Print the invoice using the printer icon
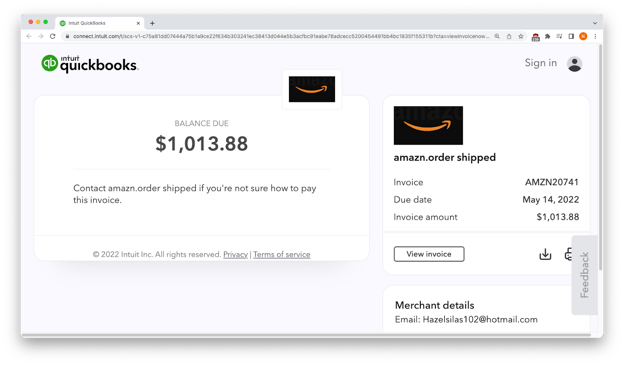Image resolution: width=624 pixels, height=365 pixels. tap(568, 254)
